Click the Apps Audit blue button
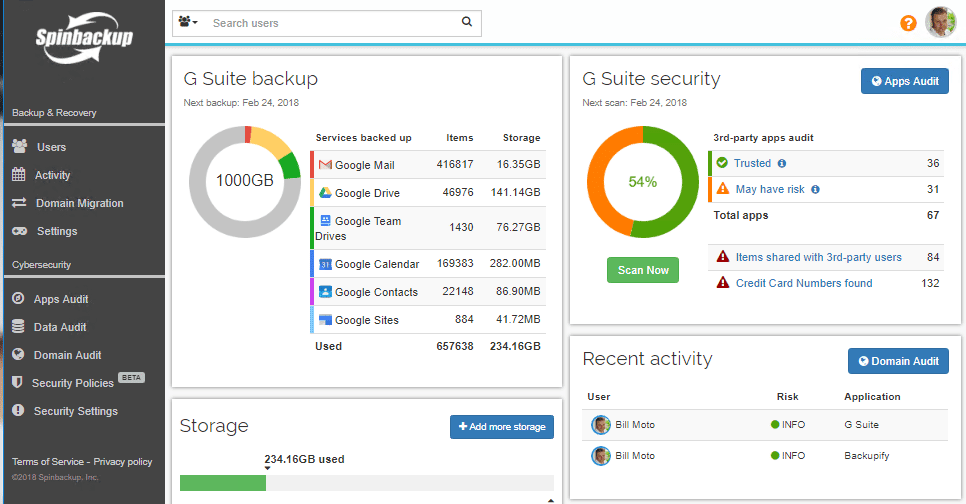The height and width of the screenshot is (504, 966). coord(904,81)
